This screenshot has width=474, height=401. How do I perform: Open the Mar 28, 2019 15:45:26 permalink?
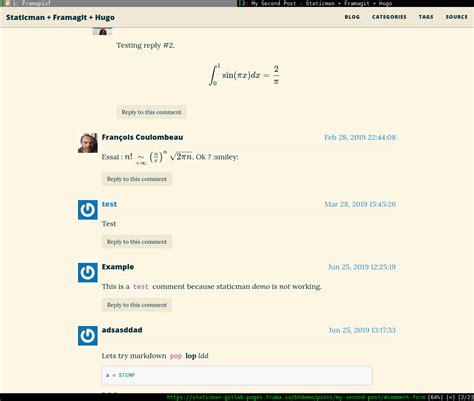click(360, 204)
